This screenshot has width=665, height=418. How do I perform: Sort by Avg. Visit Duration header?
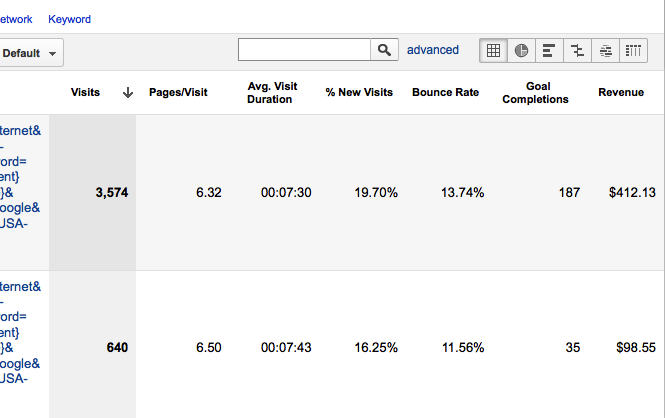point(271,92)
